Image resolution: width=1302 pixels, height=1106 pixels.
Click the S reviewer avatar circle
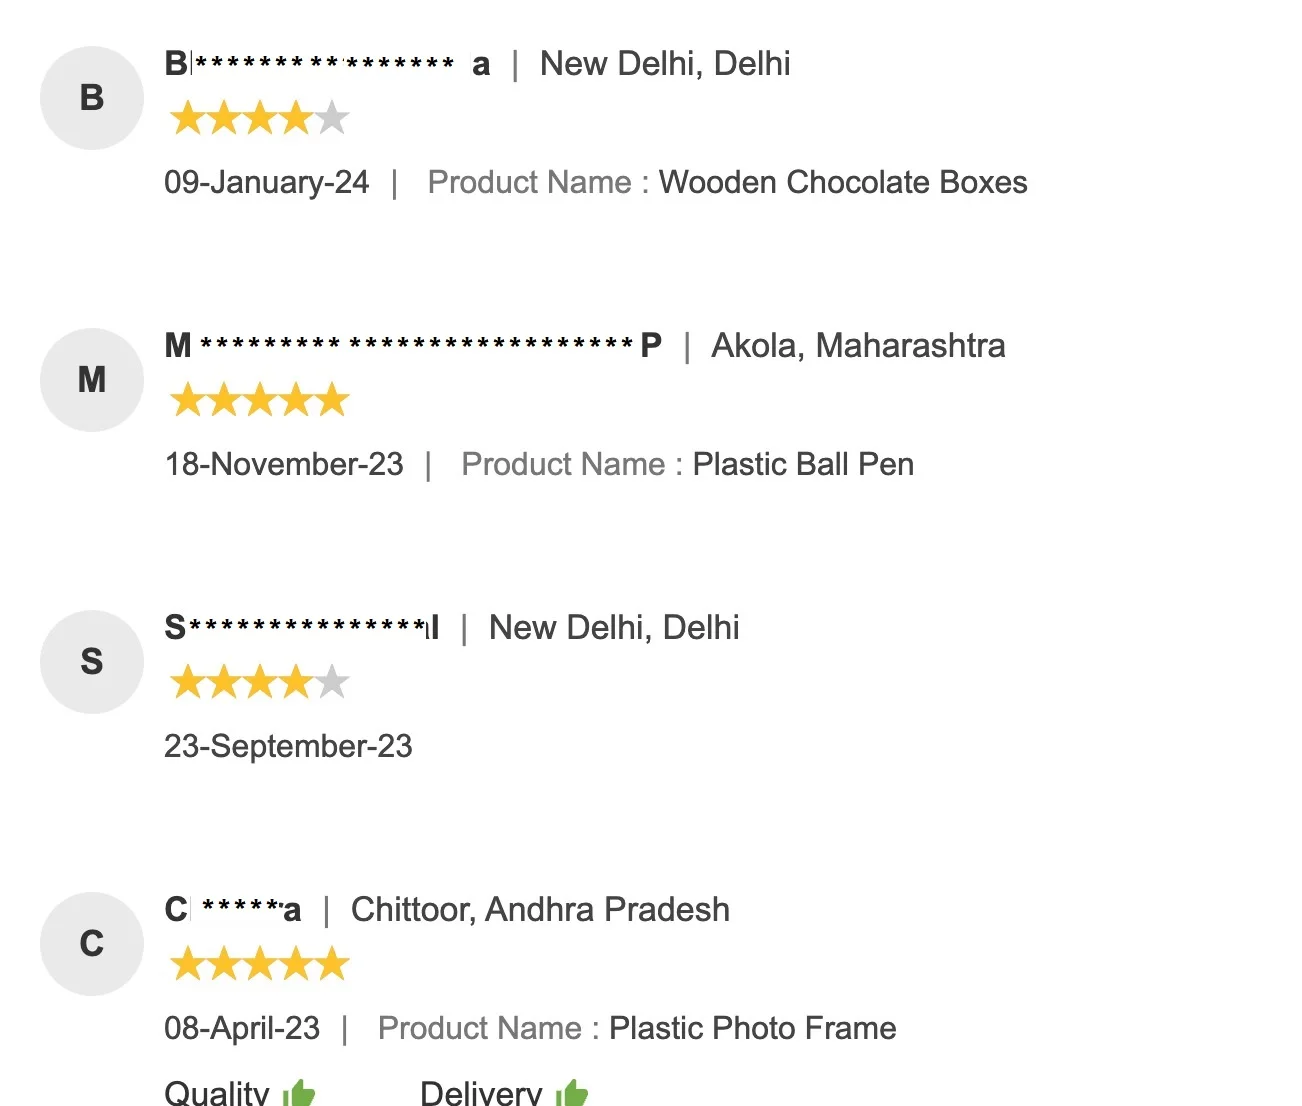click(92, 662)
